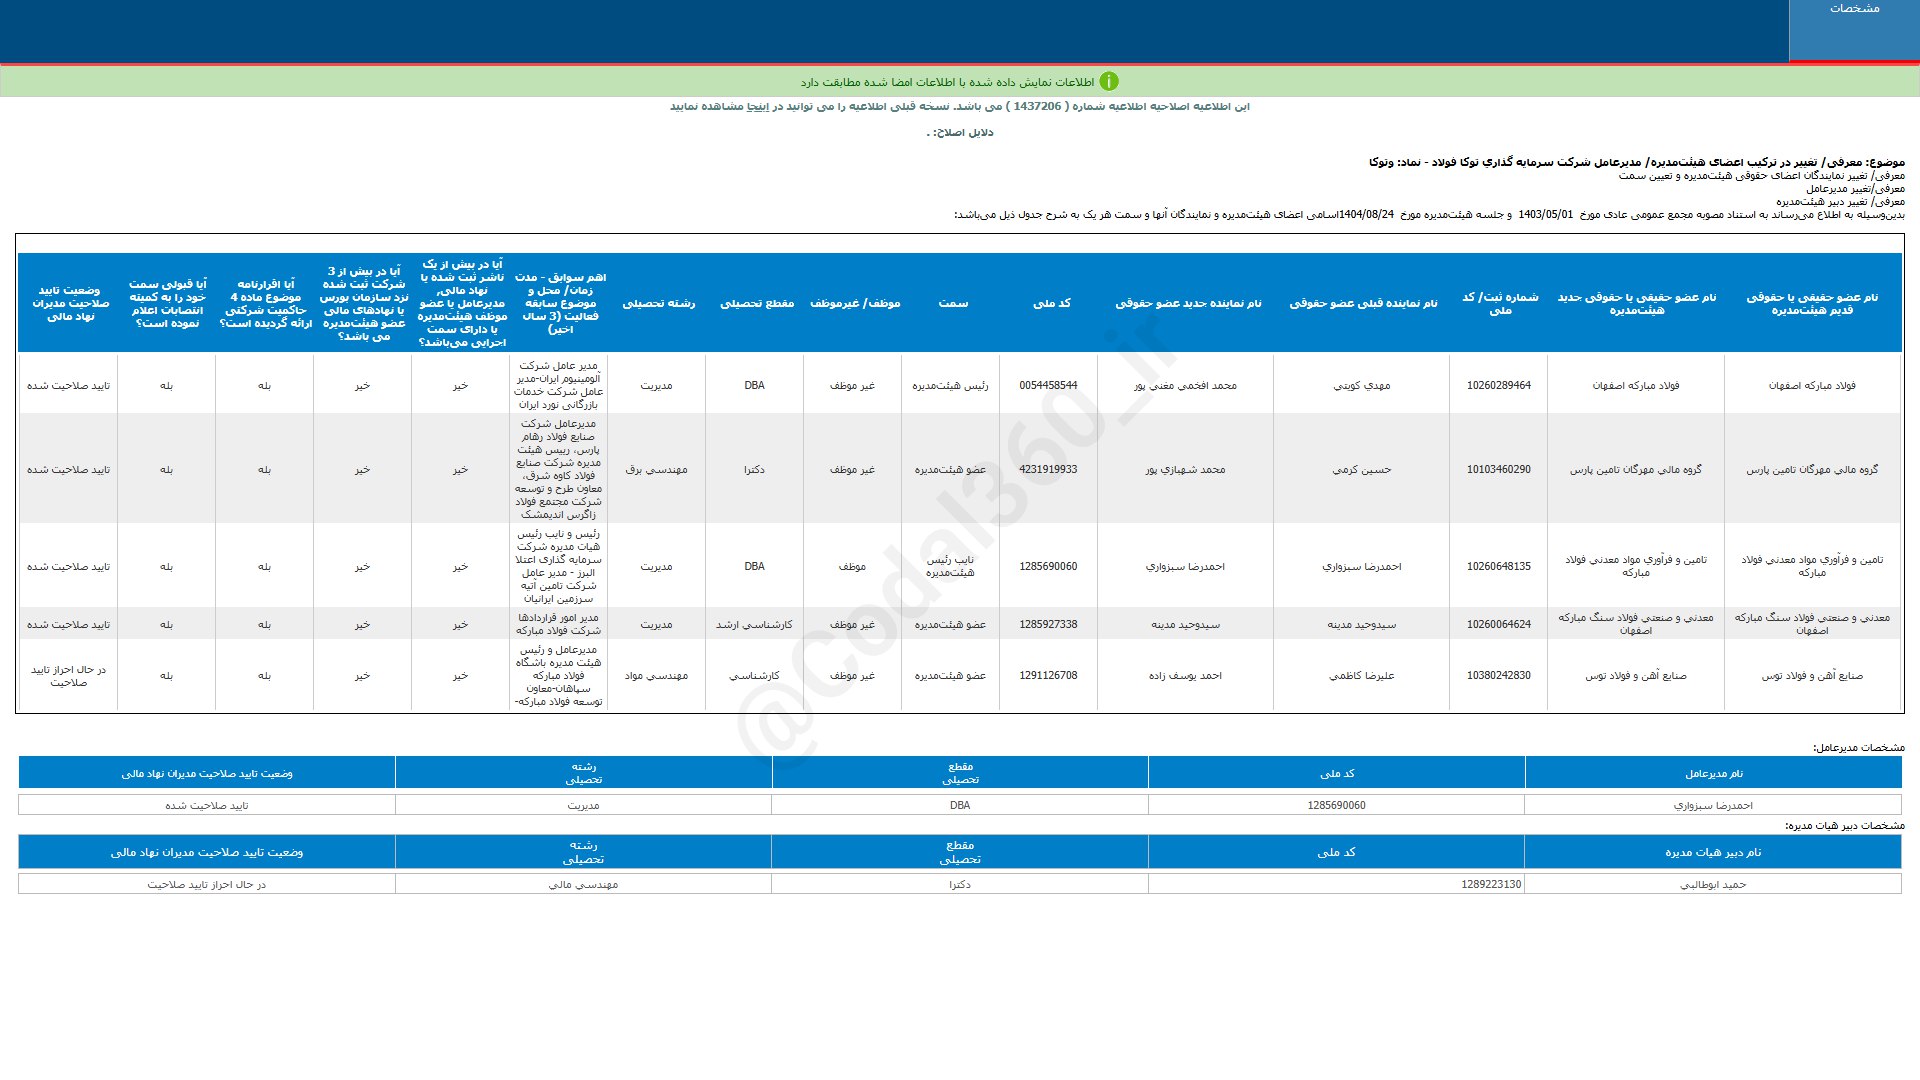Click the نام دبیر هیات مدیره header
This screenshot has width=1920, height=1080.
click(x=1712, y=853)
